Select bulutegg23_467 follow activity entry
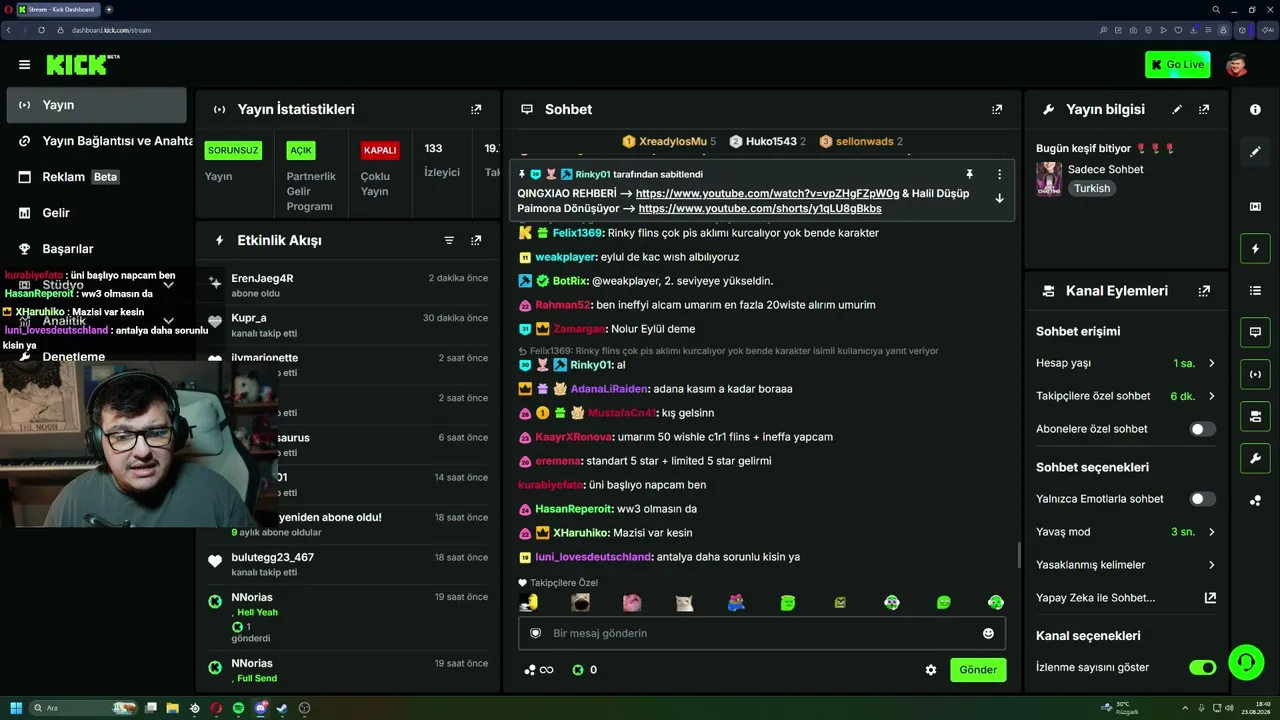This screenshot has height=720, width=1280. [348, 564]
